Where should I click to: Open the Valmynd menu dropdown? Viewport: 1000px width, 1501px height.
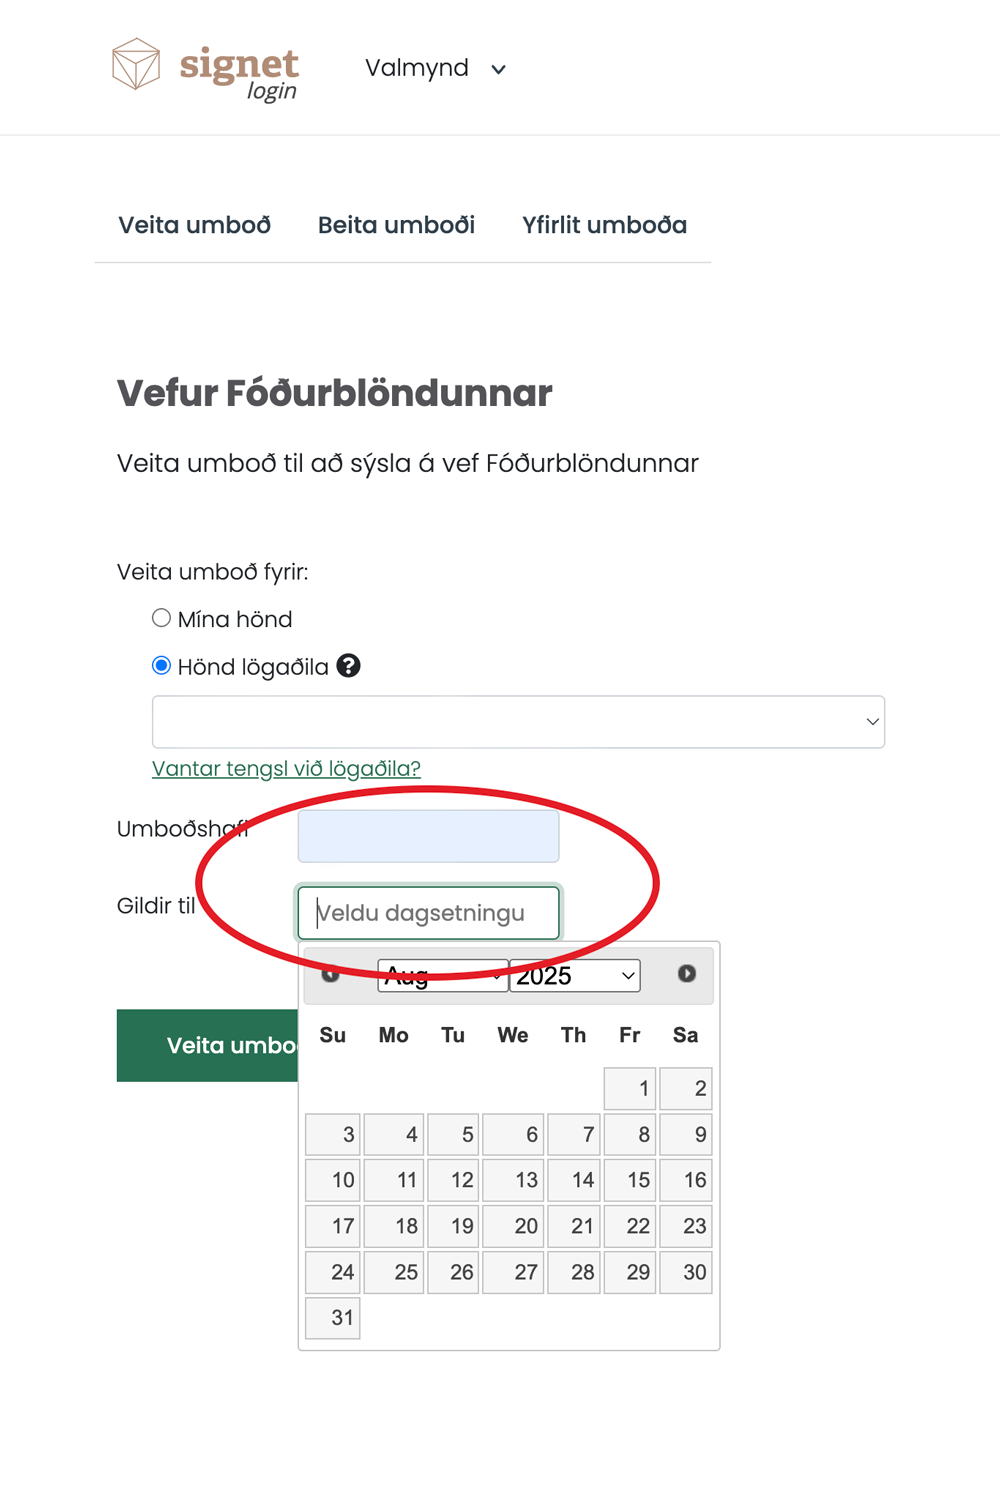click(x=436, y=68)
